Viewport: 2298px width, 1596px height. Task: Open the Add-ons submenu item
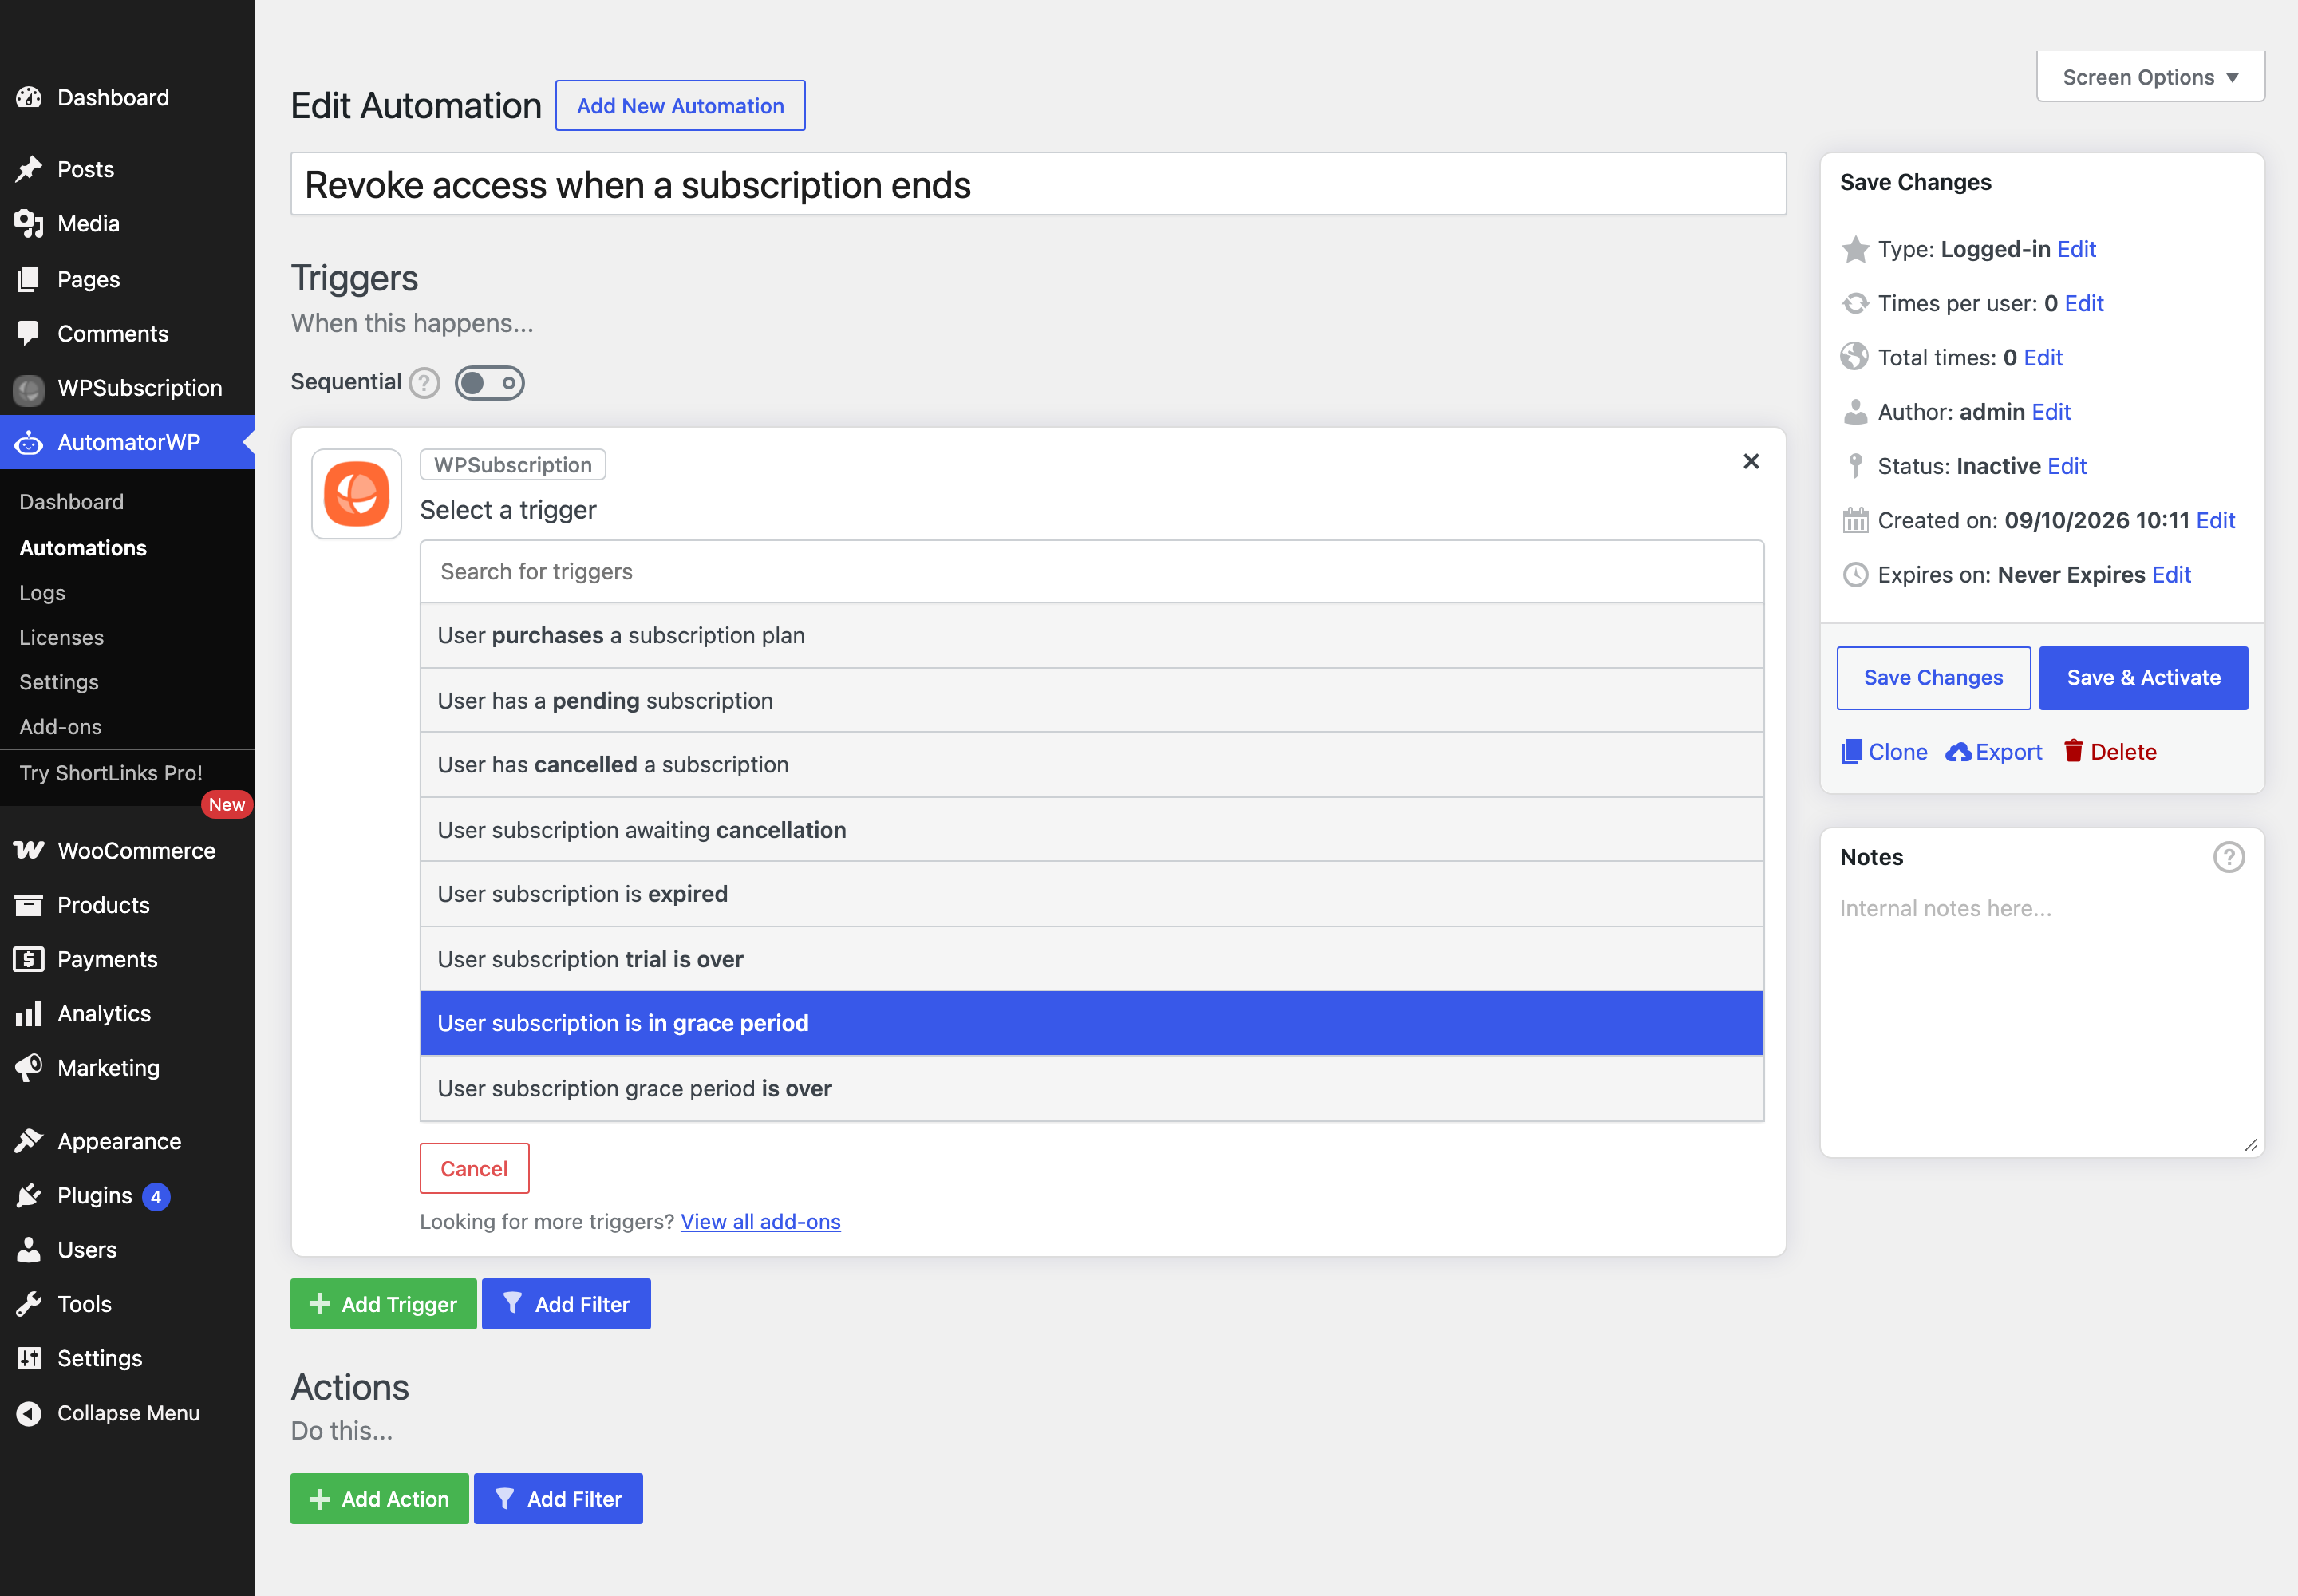(x=61, y=727)
